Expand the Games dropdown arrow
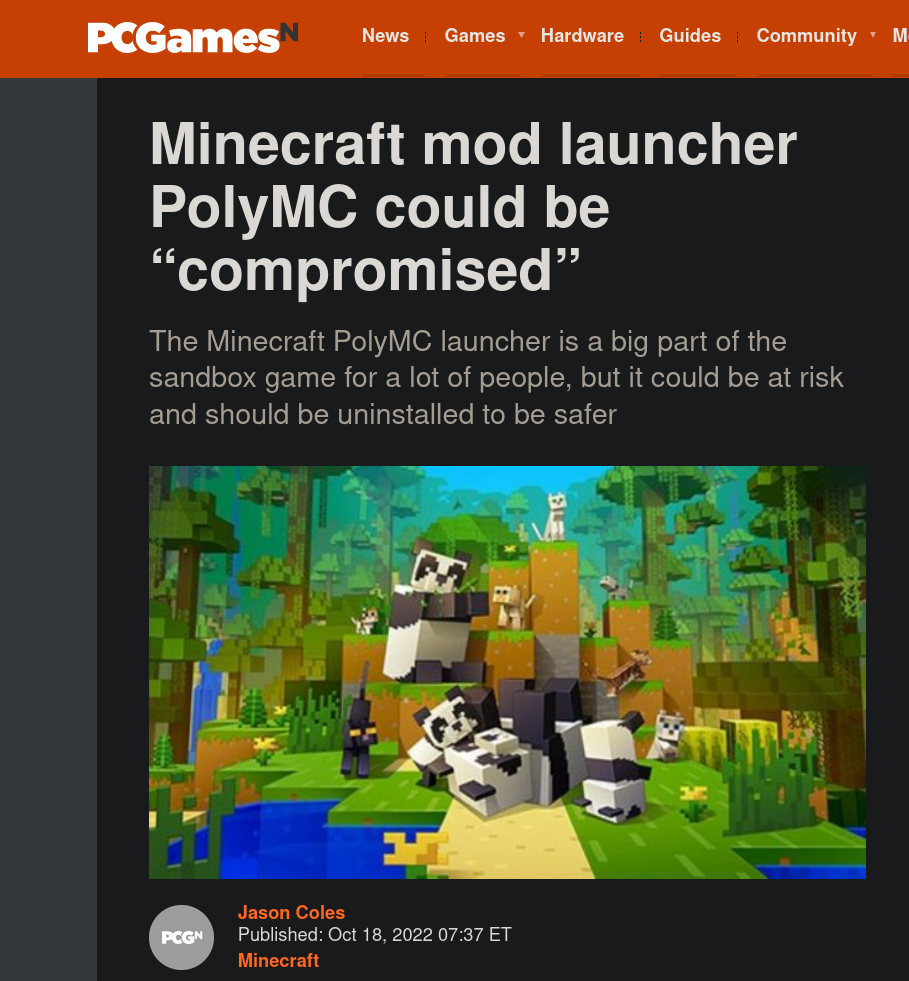Viewport: 909px width, 981px height. point(521,36)
